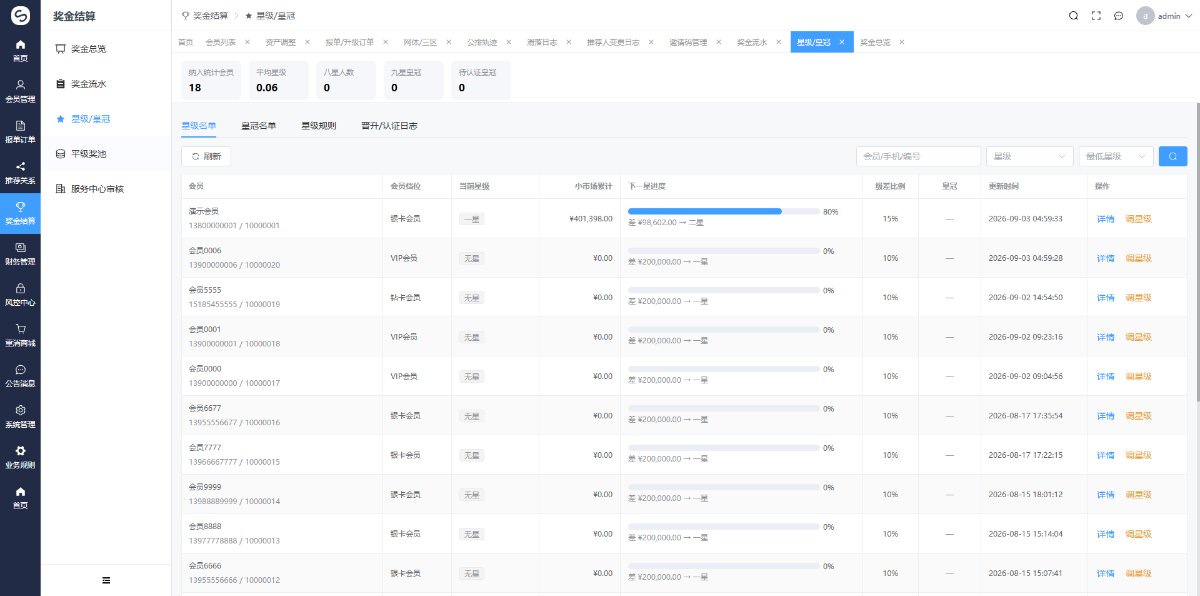Open 服务中心审核 in the side submenu
The height and width of the screenshot is (596, 1200).
click(106, 188)
